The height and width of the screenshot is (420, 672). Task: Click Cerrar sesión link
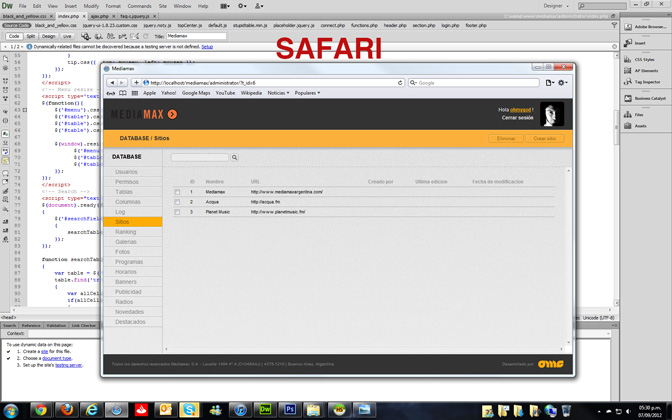pos(517,117)
